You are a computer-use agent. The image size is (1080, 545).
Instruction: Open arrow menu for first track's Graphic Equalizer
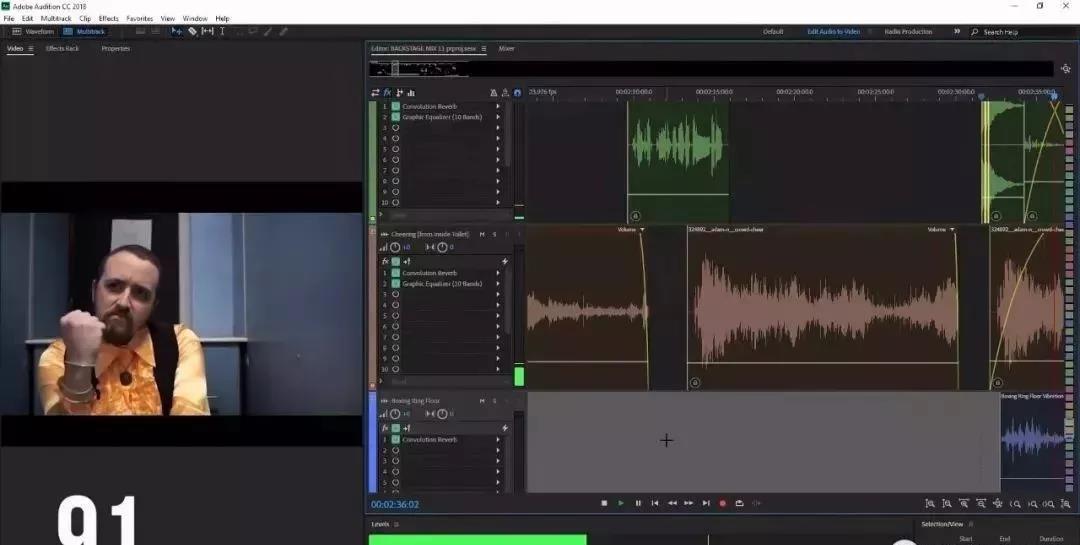[x=498, y=117]
